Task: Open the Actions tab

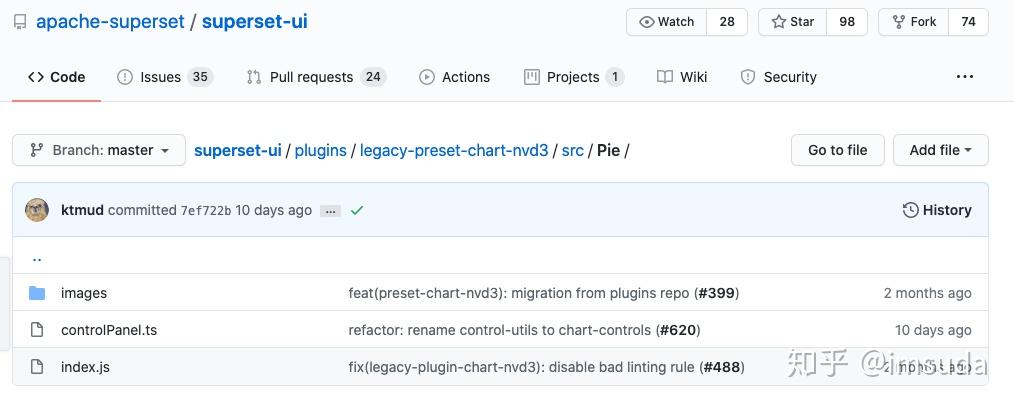Action: tap(455, 77)
